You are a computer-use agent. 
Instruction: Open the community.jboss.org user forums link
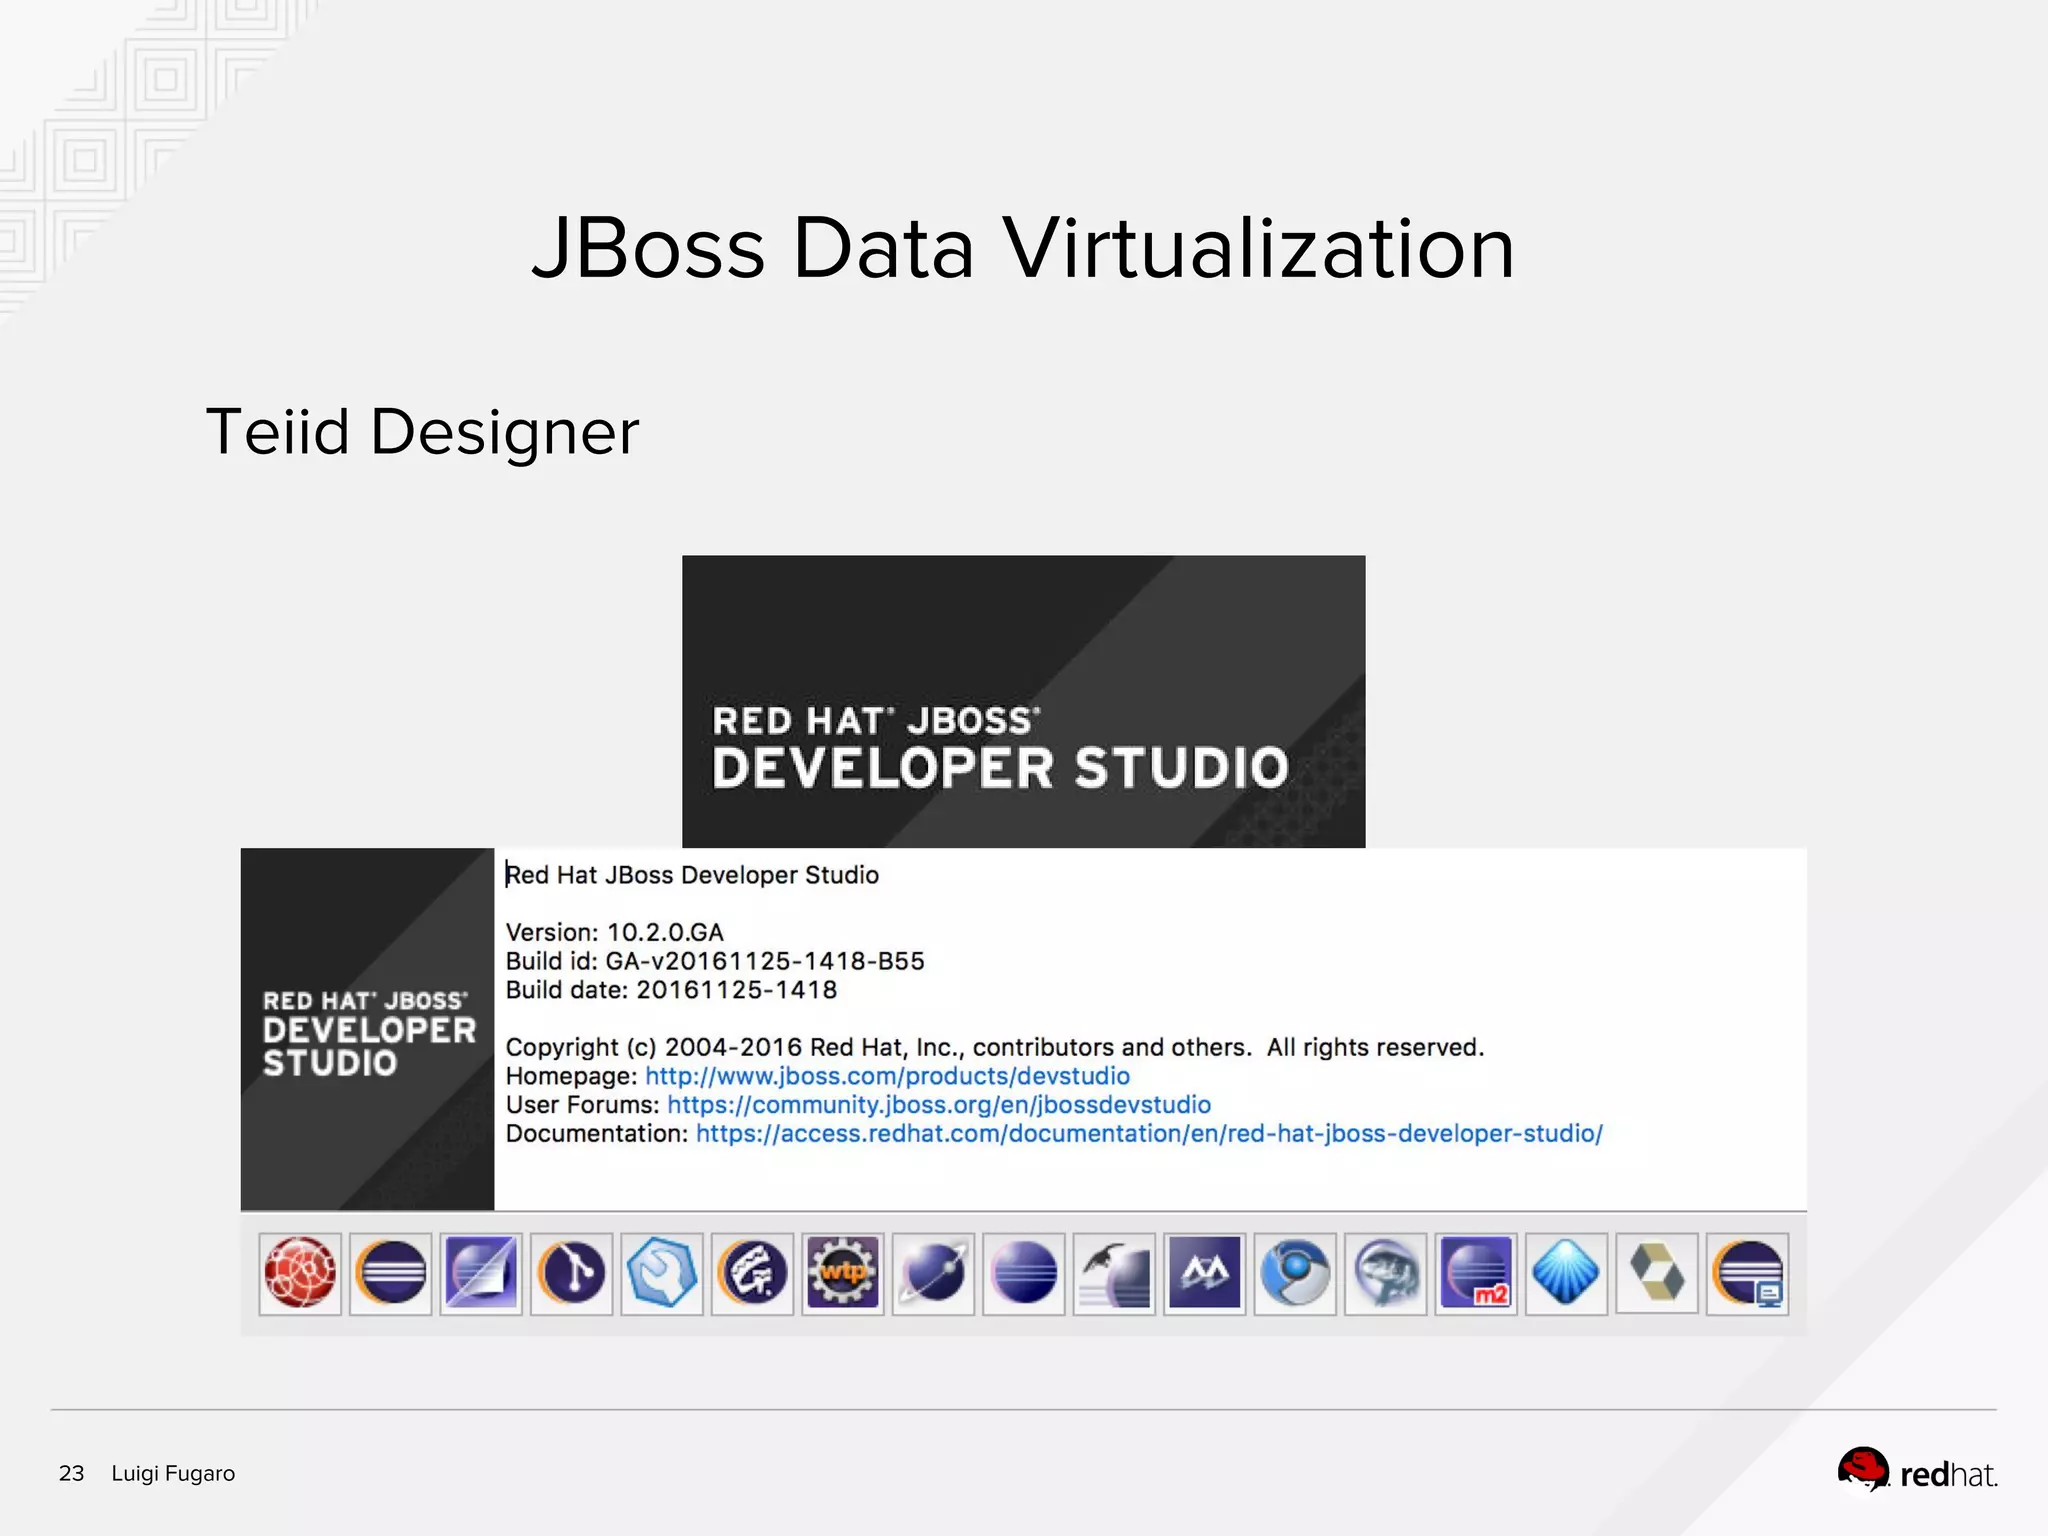(x=939, y=1105)
